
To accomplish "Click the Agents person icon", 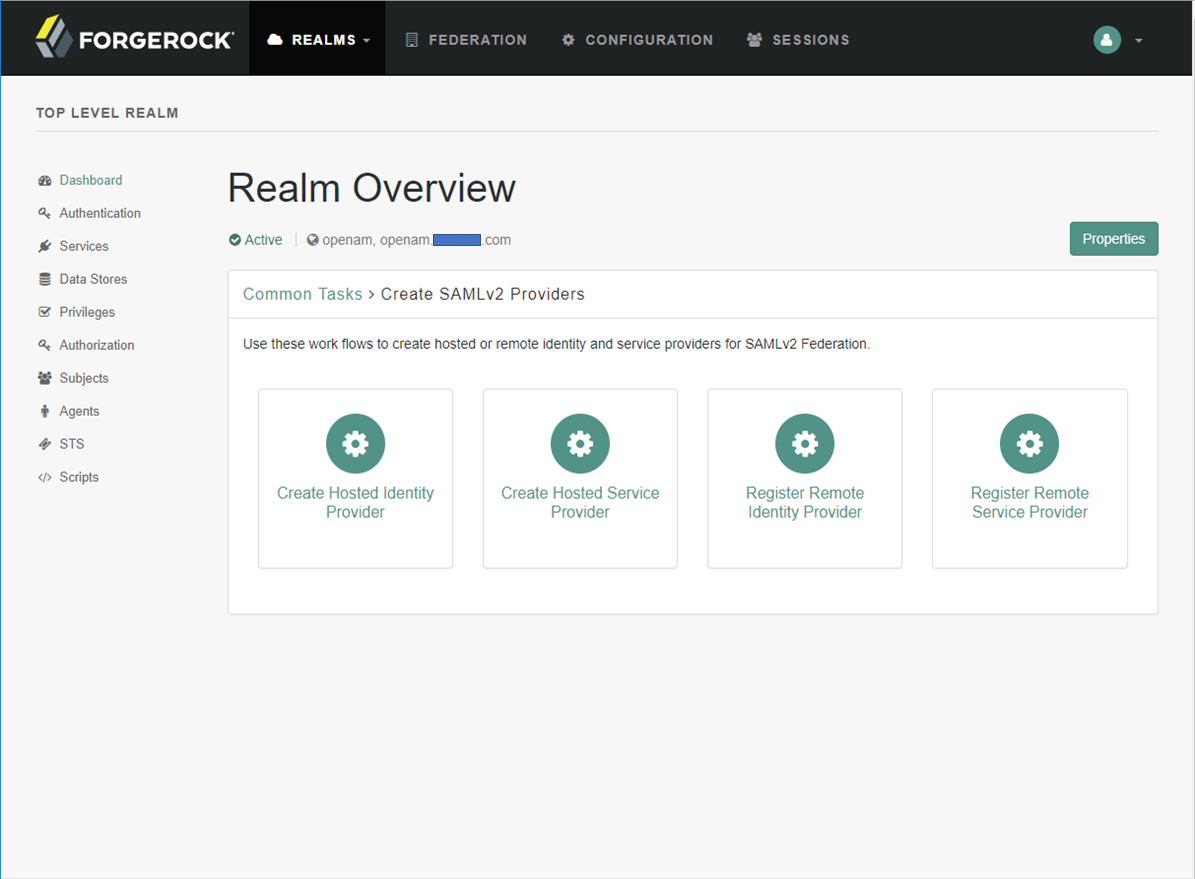I will tap(44, 411).
